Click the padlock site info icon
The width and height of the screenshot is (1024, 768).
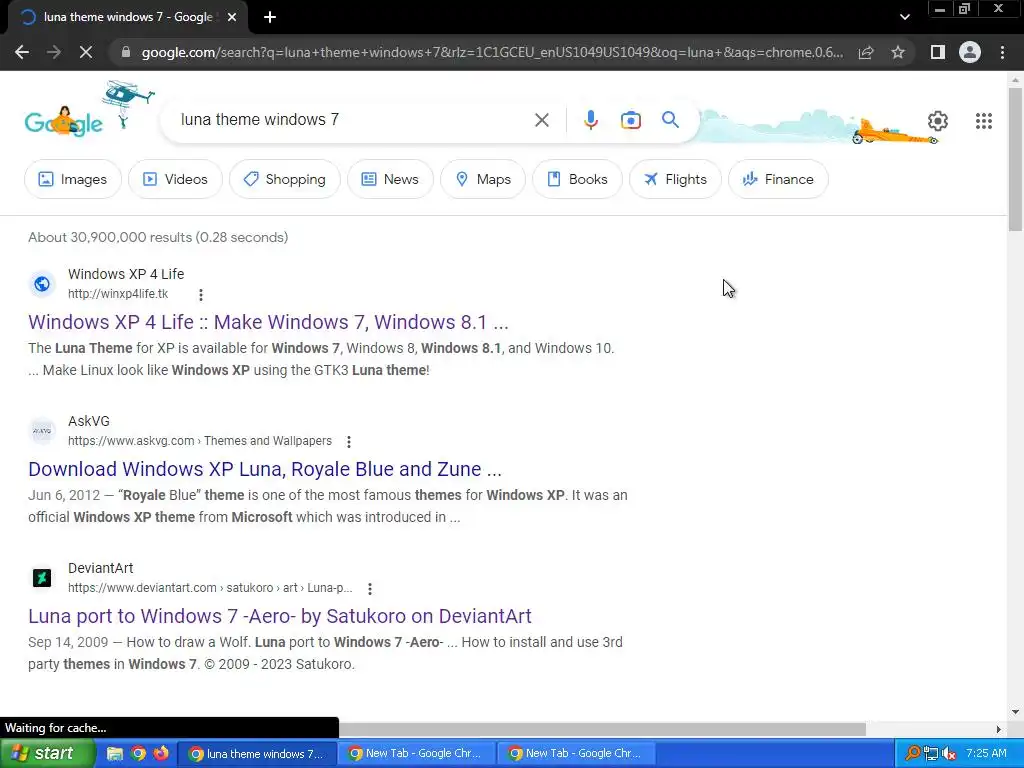click(x=126, y=52)
